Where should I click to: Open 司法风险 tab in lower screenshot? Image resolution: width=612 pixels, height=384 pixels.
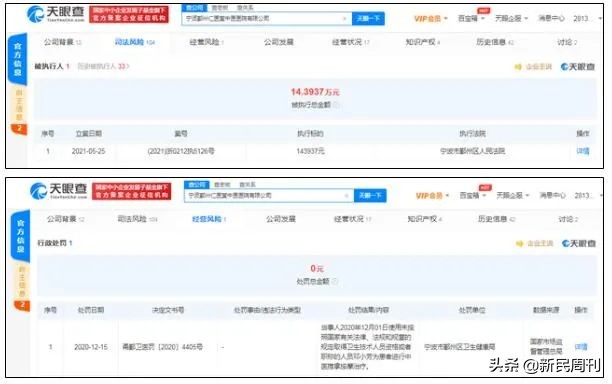tap(137, 219)
